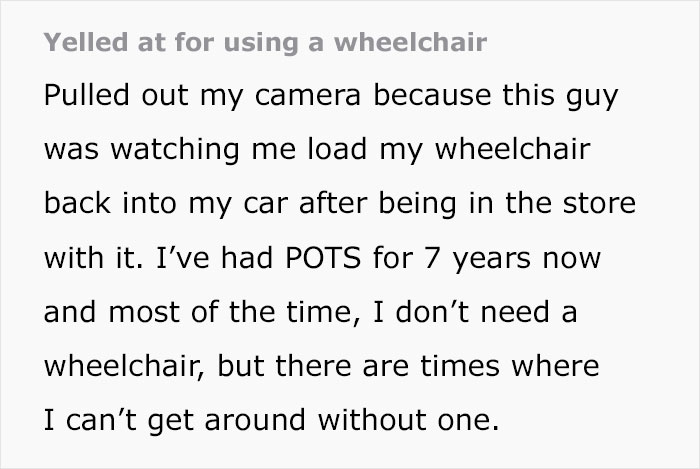Select 'wheelchair' at end of second line
Viewport: 700px width, 469px height.
point(512,149)
